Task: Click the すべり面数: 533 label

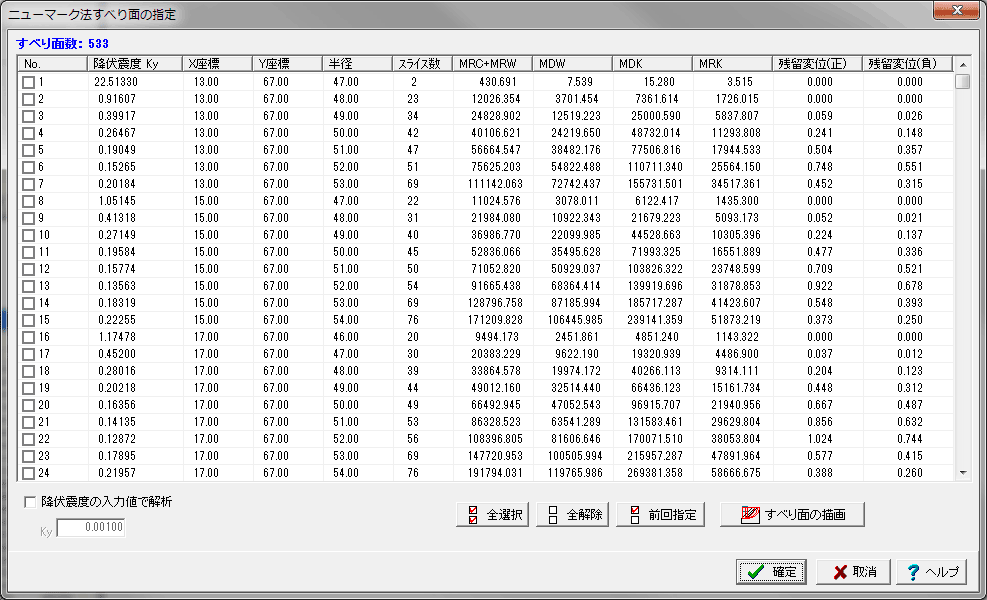Action: click(62, 43)
